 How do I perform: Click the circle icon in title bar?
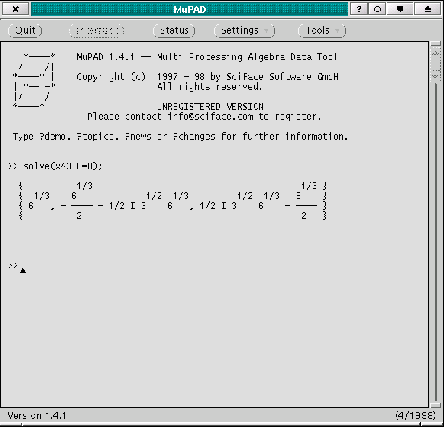pos(377,9)
